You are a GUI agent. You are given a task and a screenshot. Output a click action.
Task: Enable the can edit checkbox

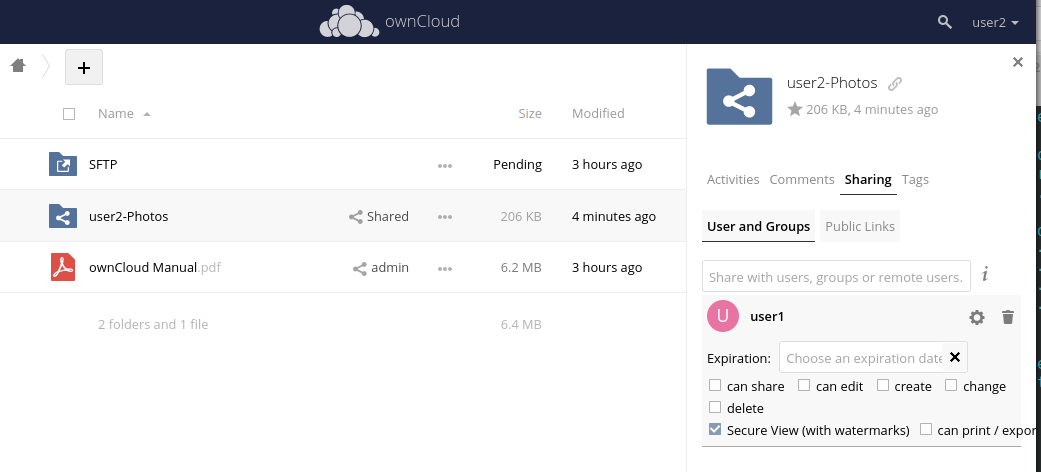pos(804,385)
